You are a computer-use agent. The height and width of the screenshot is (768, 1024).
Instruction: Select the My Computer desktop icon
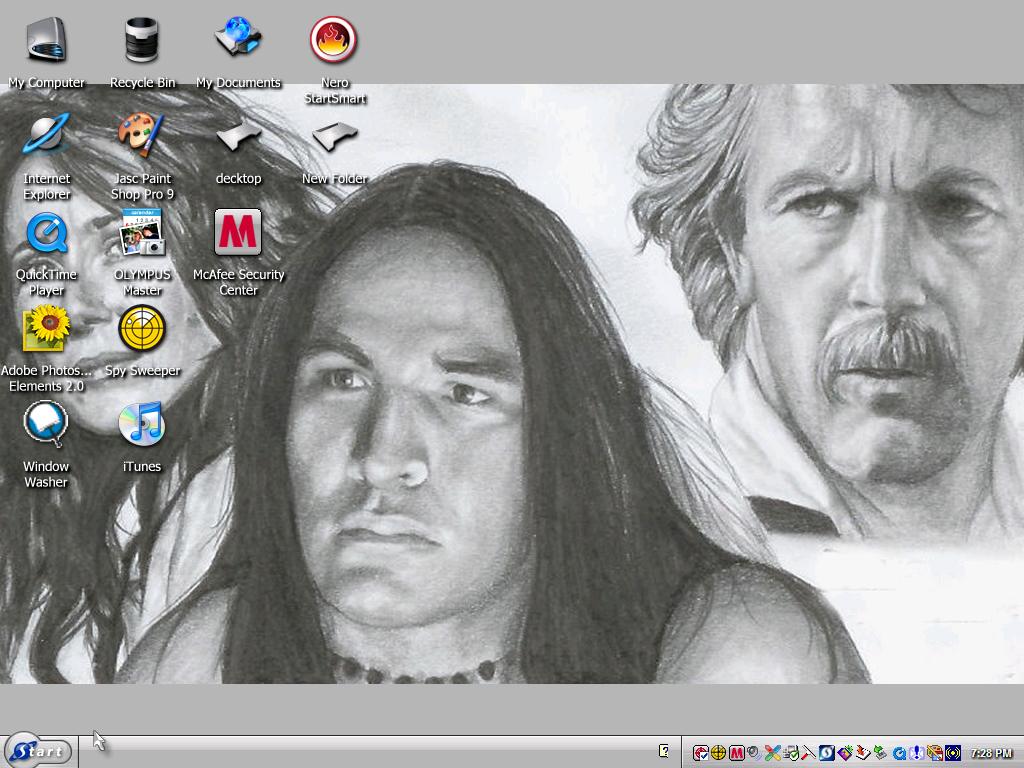coord(46,52)
